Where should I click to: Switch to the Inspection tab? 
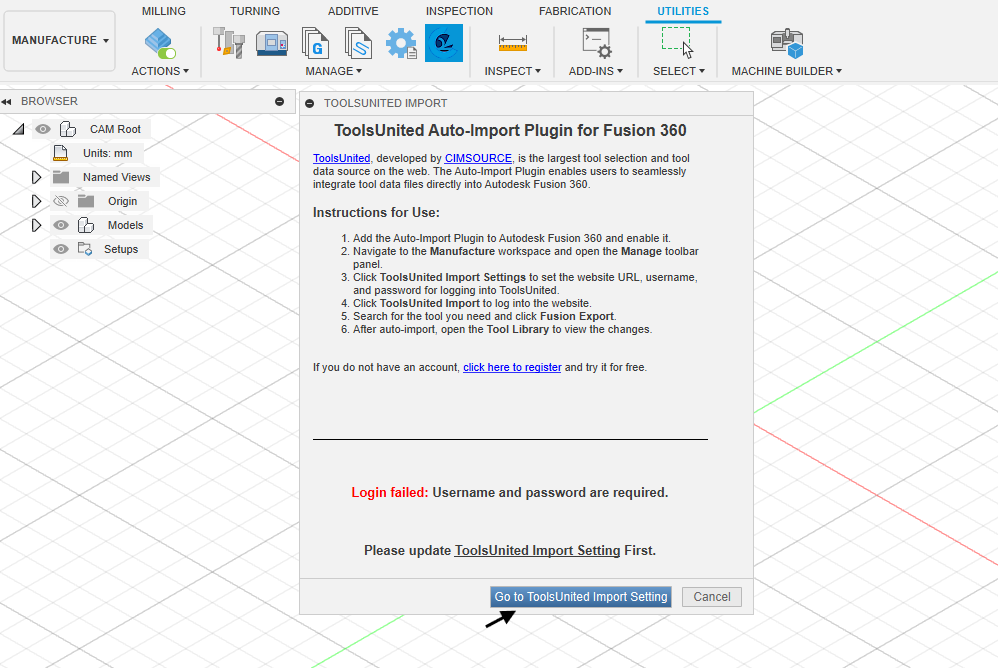click(459, 11)
